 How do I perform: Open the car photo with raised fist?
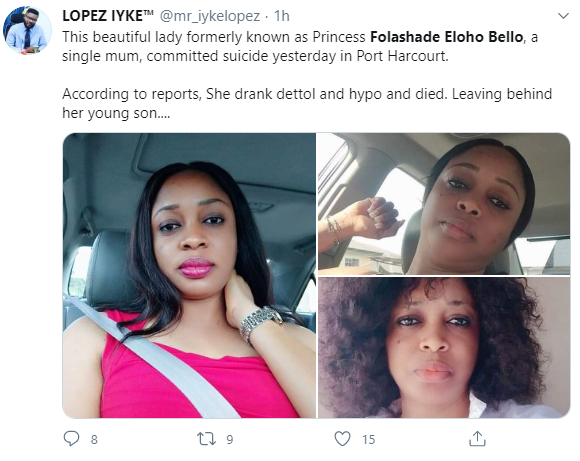click(x=444, y=204)
